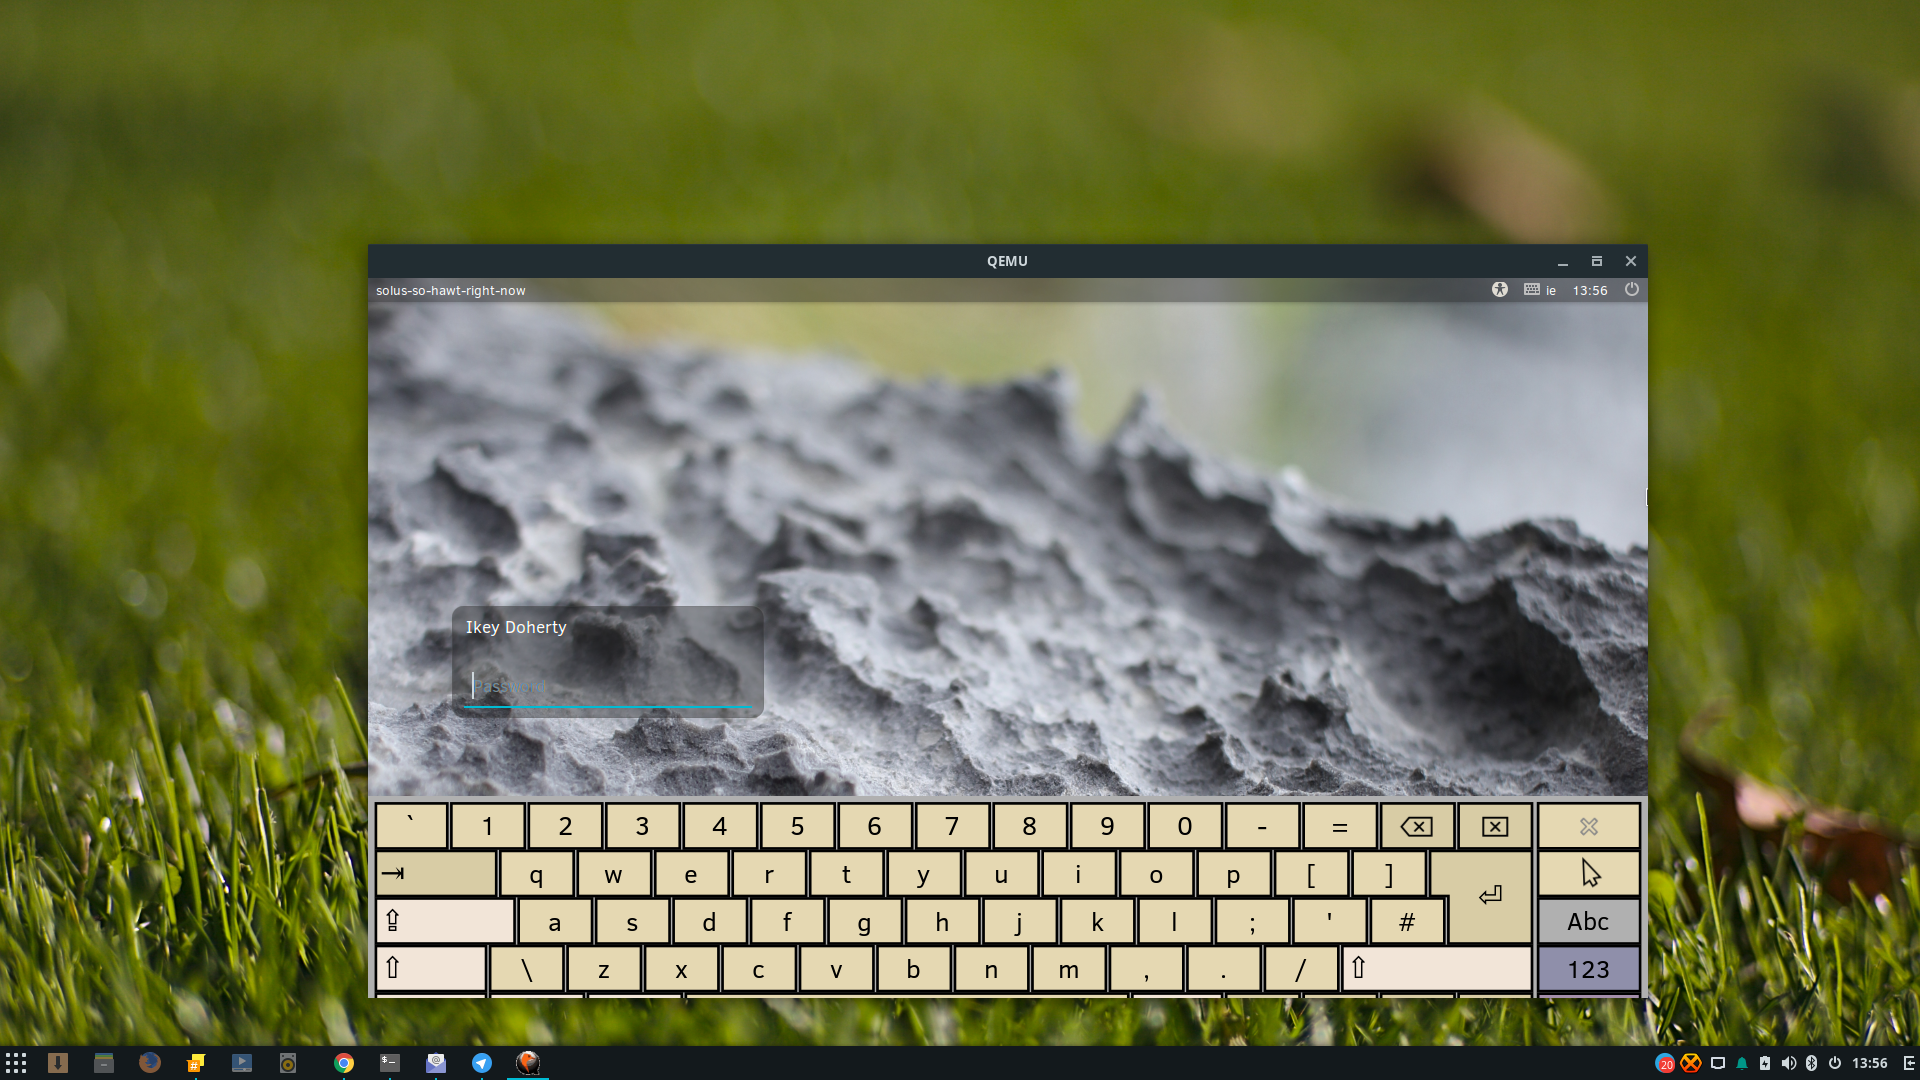The image size is (1920, 1080).
Task: Open the notifications bell in tray
Action: coord(1742,1063)
